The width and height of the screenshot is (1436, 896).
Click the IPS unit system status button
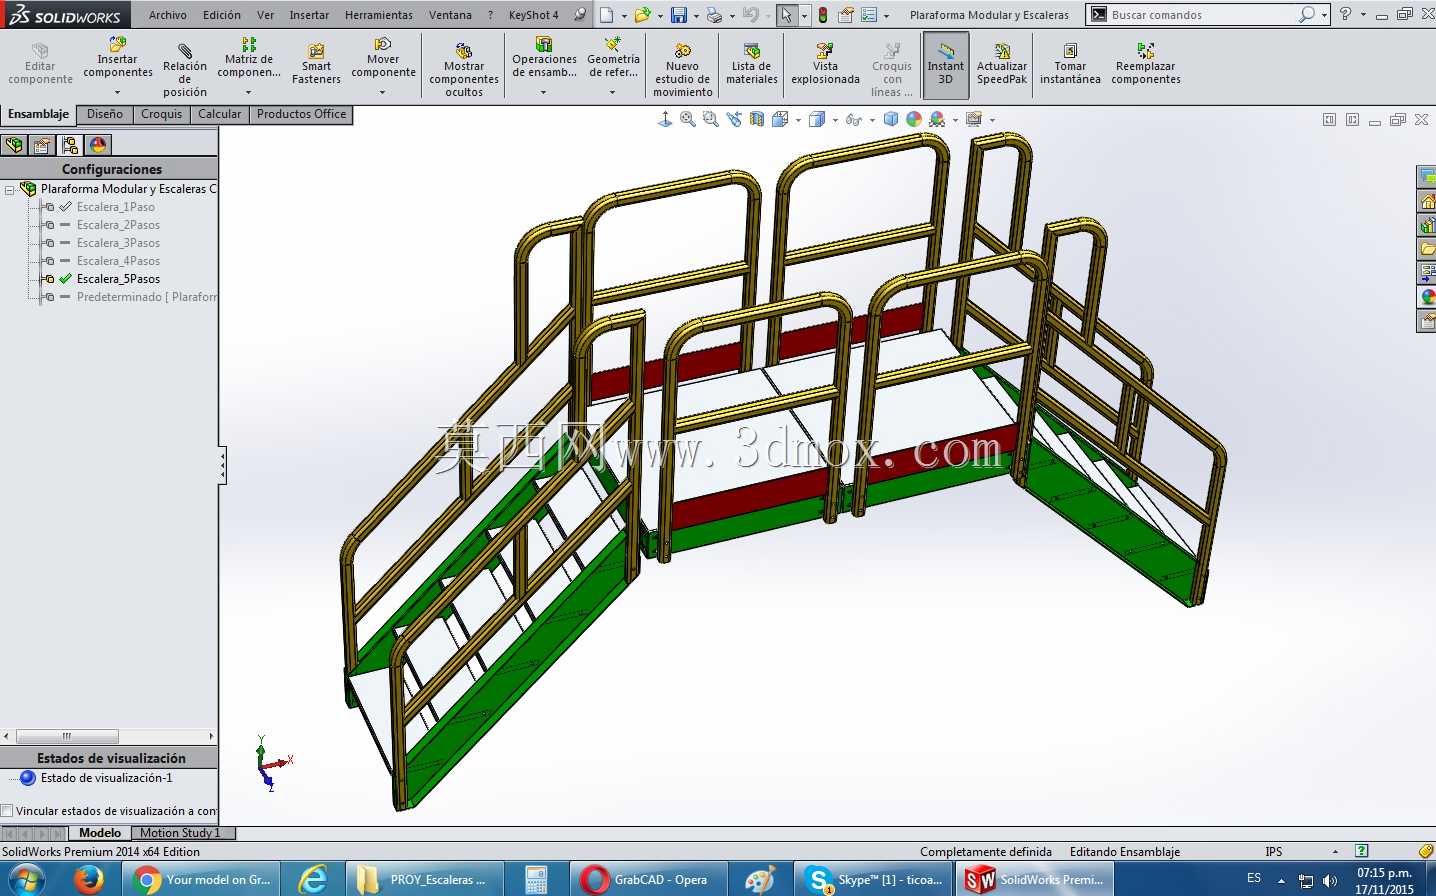pyautogui.click(x=1274, y=852)
